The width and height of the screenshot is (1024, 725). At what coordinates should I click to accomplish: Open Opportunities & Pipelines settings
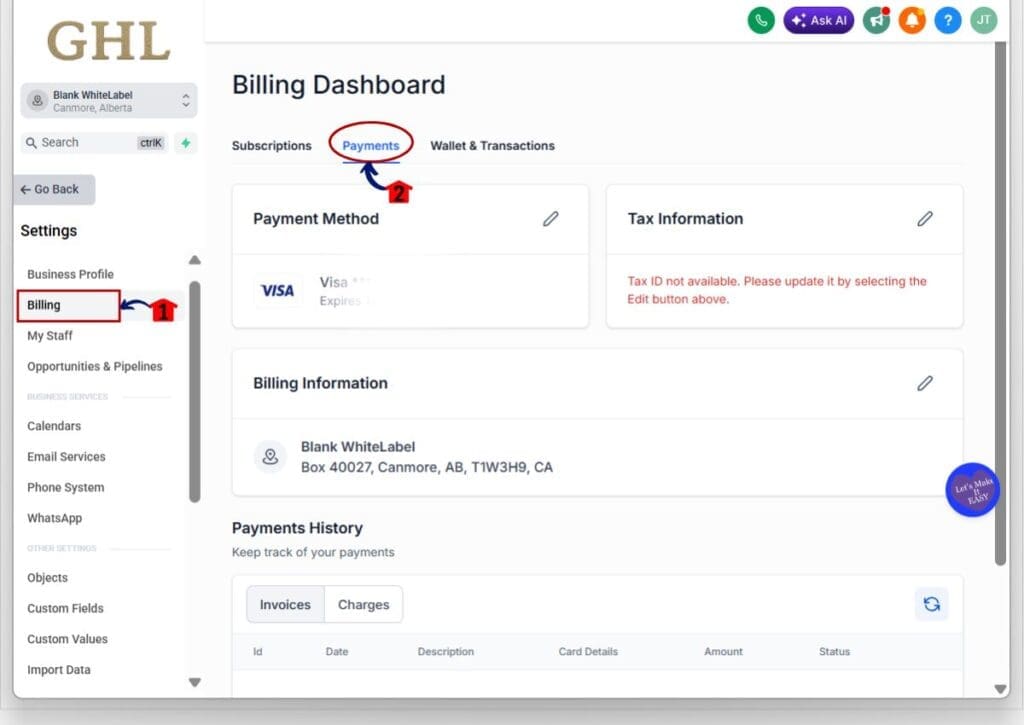pos(95,366)
